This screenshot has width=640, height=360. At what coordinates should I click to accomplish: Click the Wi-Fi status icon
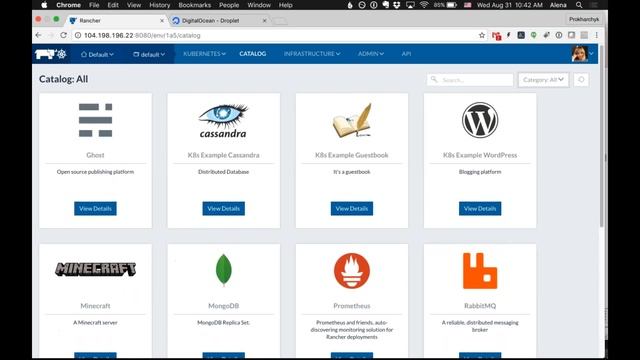[x=424, y=5]
